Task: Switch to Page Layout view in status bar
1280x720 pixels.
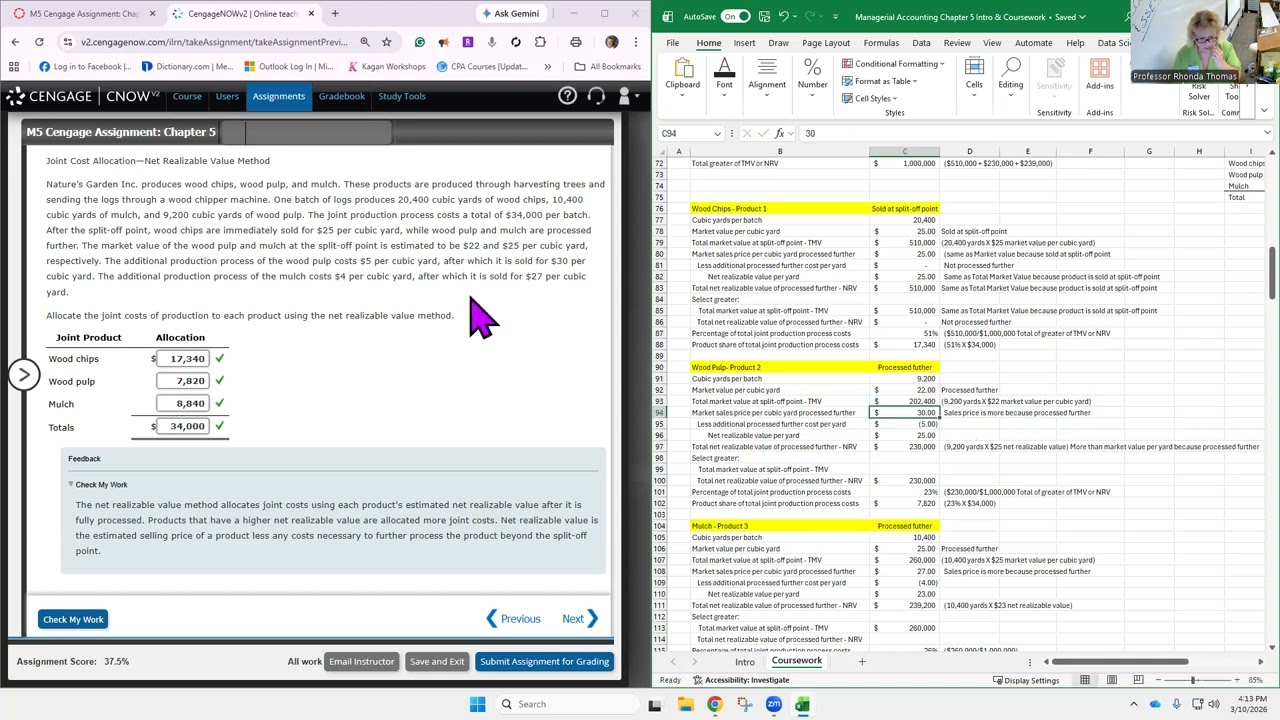Action: [1111, 680]
